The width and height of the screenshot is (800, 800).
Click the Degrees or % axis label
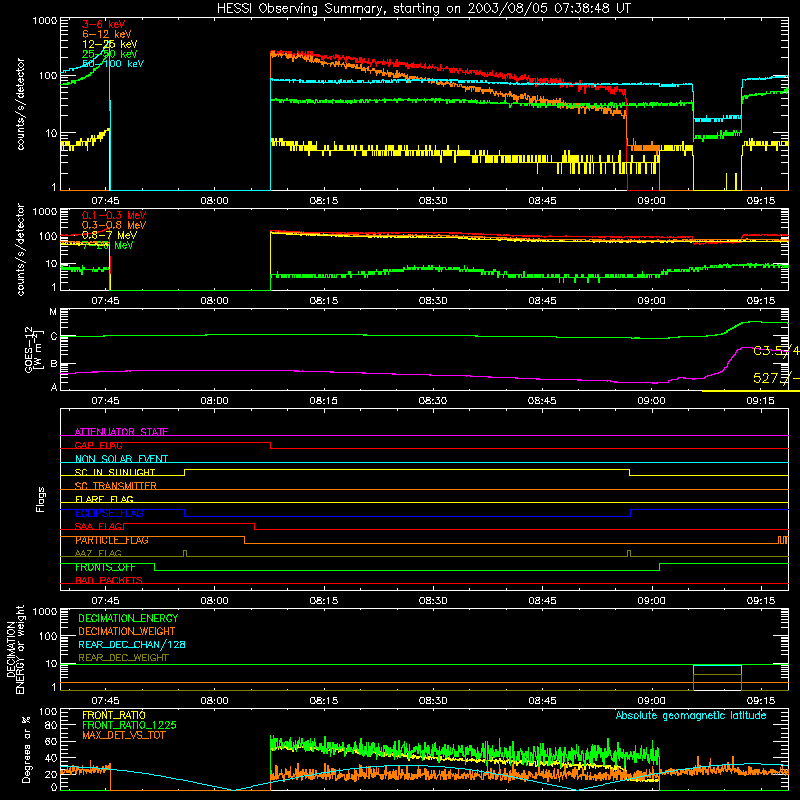tap(26, 749)
